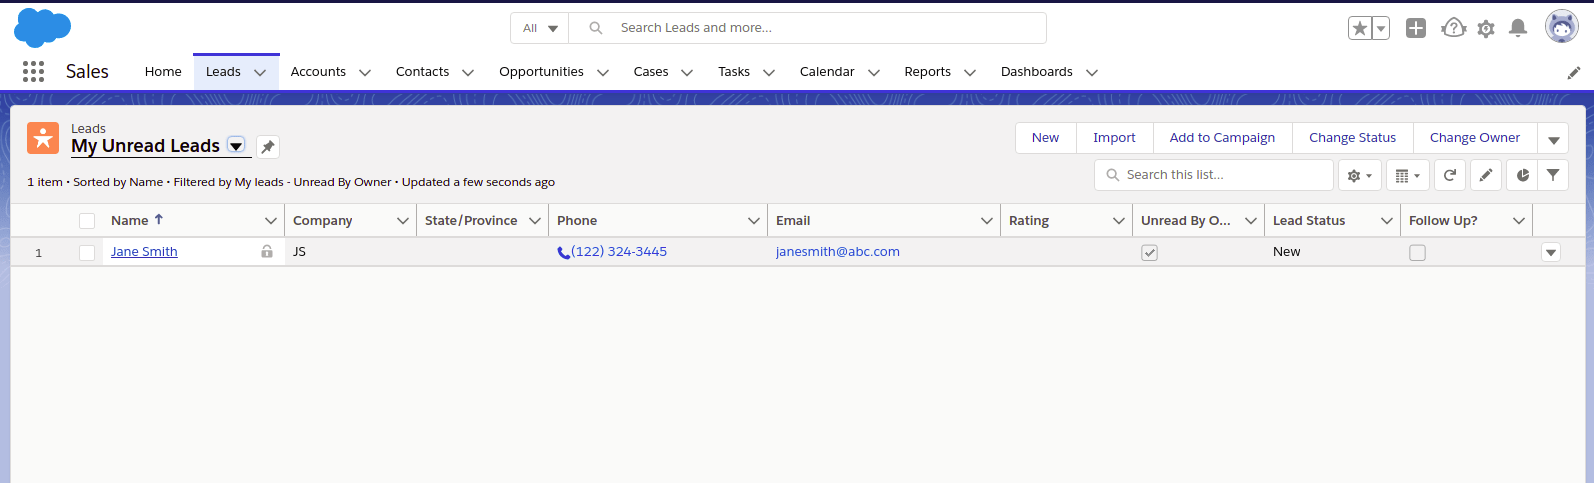Show more list actions dropdown

(1553, 138)
